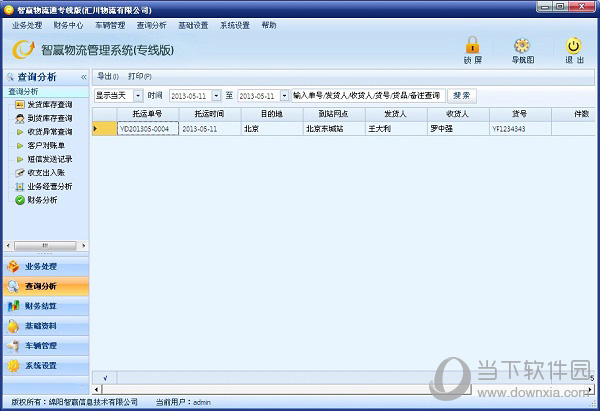Open the 财务中心 menu
Viewport: 600px width, 411px height.
(68, 25)
